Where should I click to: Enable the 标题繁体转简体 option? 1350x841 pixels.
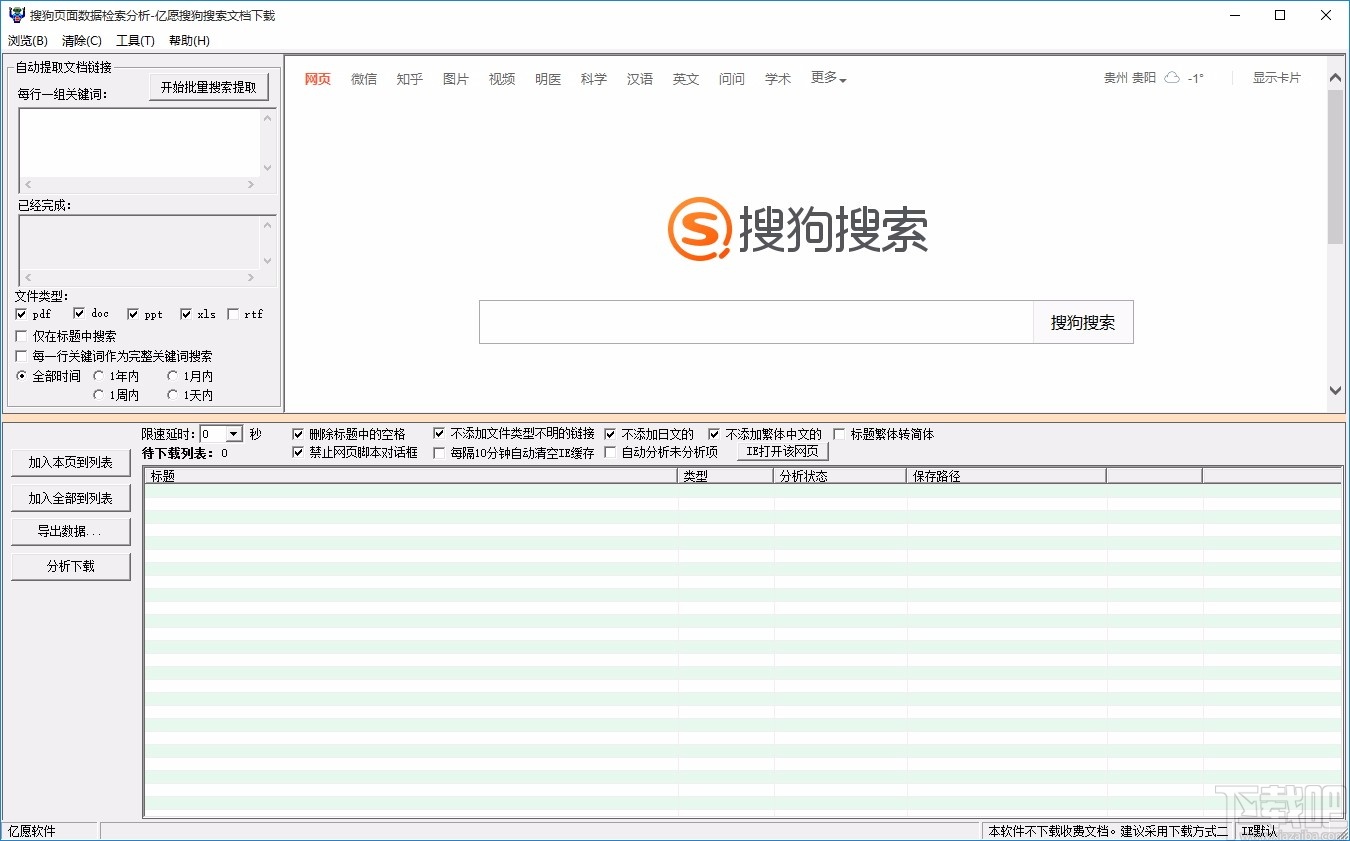(x=839, y=433)
